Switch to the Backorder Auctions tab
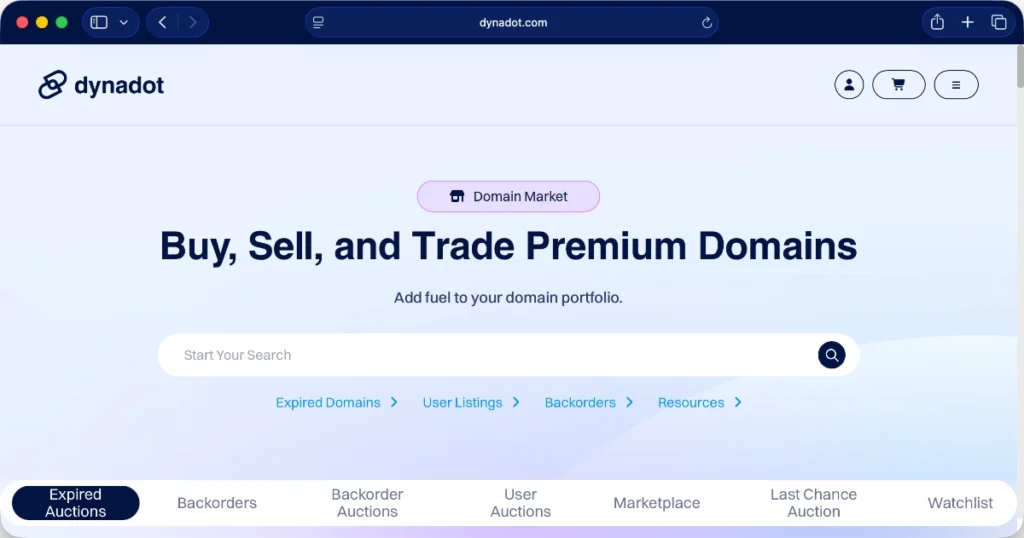Viewport: 1024px width, 538px height. tap(367, 503)
